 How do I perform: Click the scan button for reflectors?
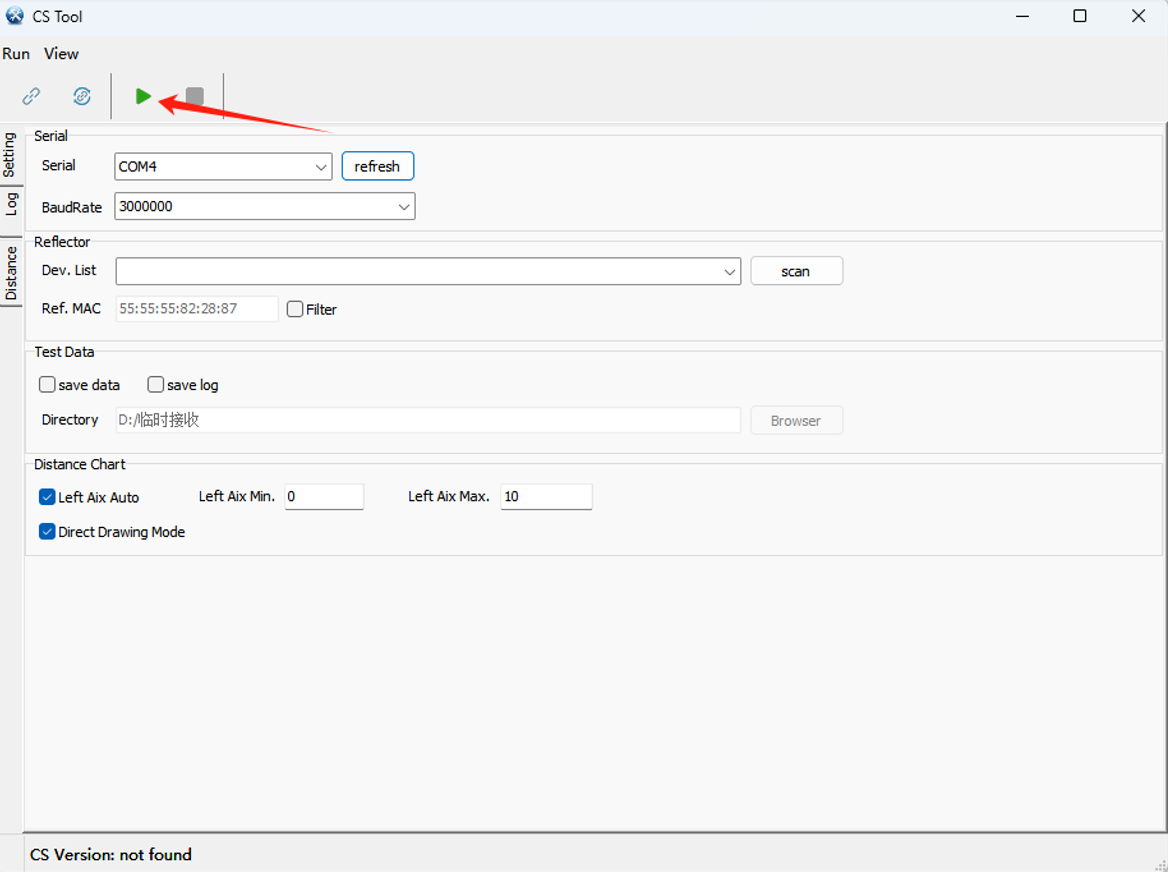[796, 271]
